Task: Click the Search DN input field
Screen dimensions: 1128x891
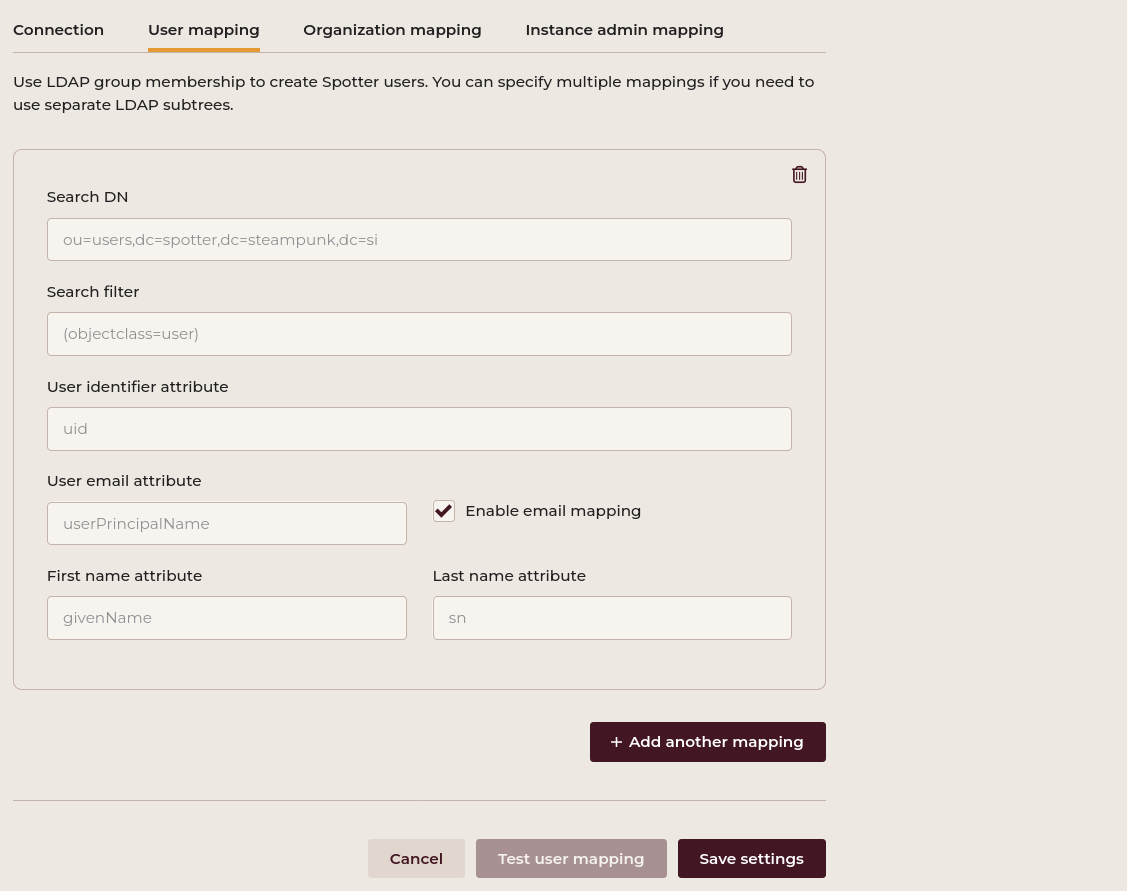Action: (x=419, y=240)
